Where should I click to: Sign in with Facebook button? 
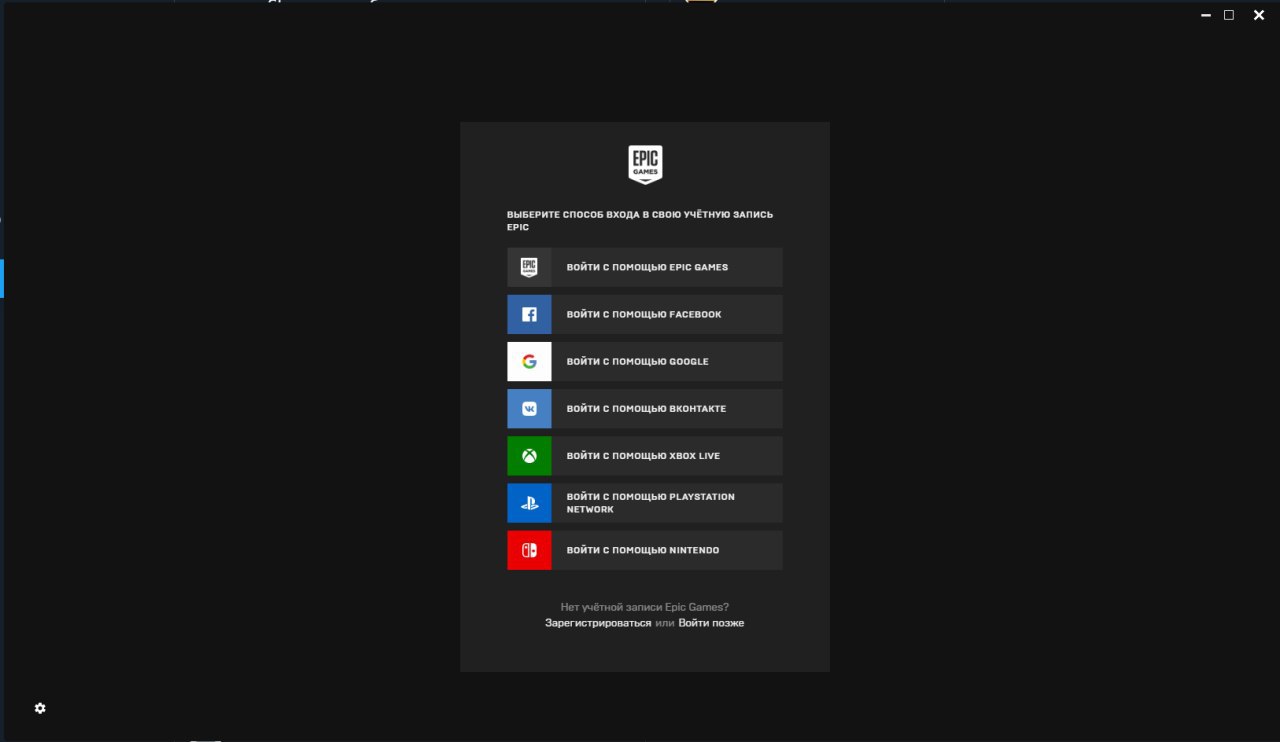coord(644,314)
